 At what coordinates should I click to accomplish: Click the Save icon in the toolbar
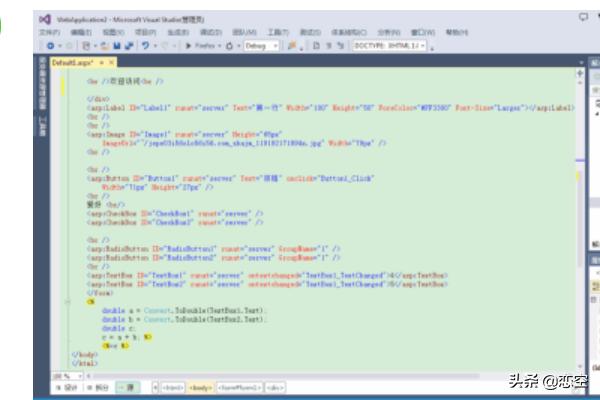tap(118, 46)
